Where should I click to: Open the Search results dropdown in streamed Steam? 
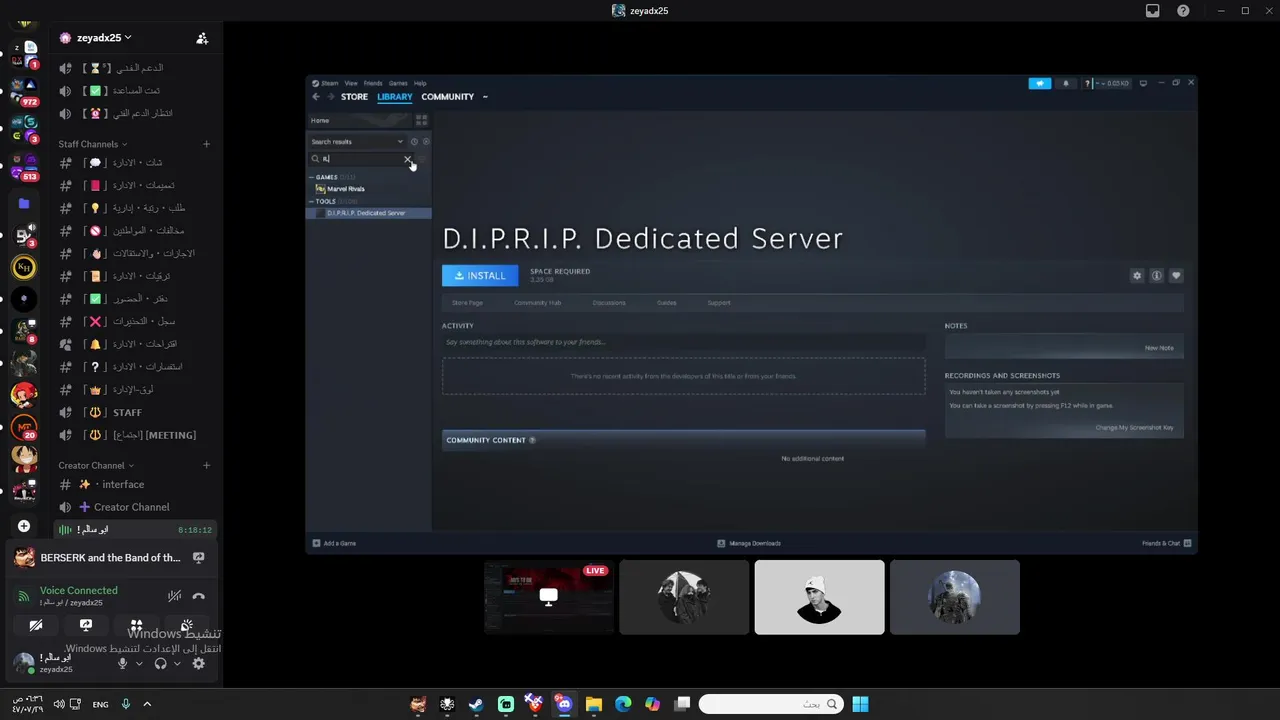coord(358,141)
